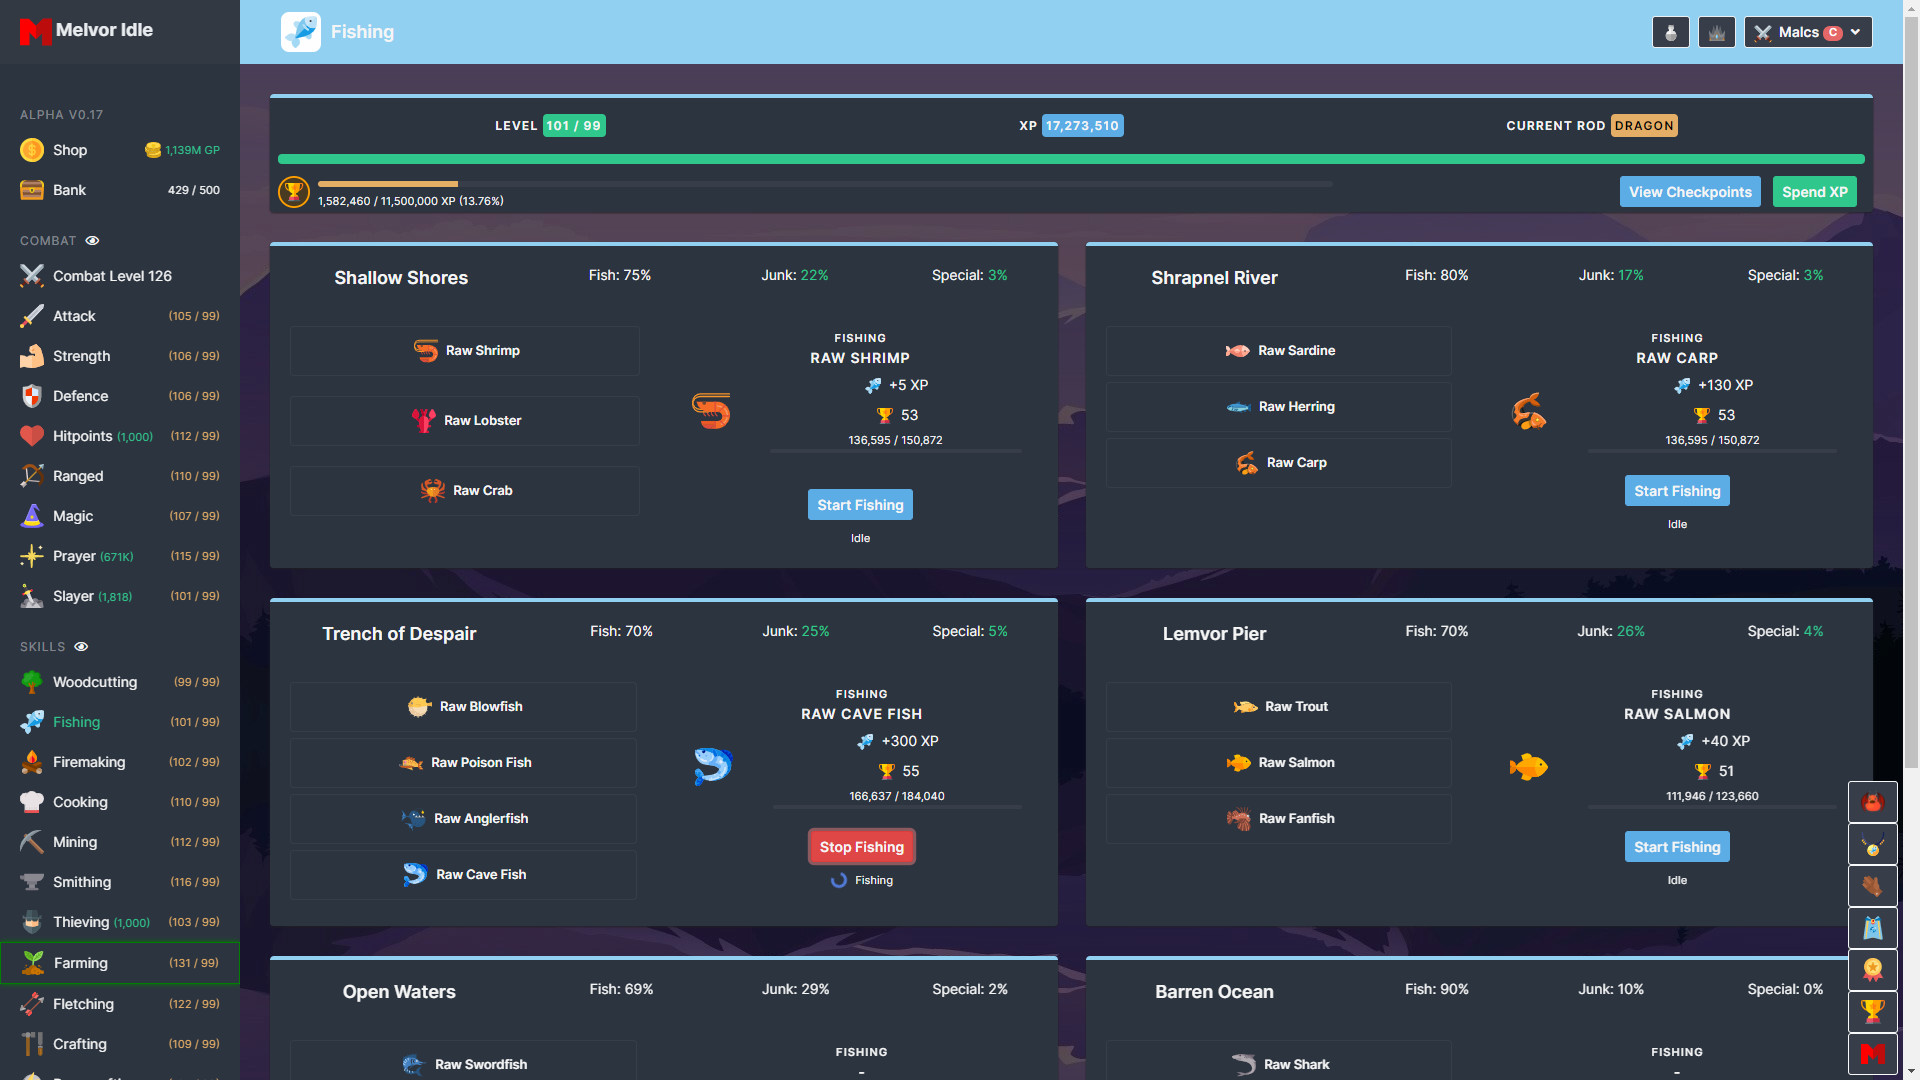This screenshot has height=1080, width=1920.
Task: Expand Open Waters fishing area
Action: click(x=398, y=989)
